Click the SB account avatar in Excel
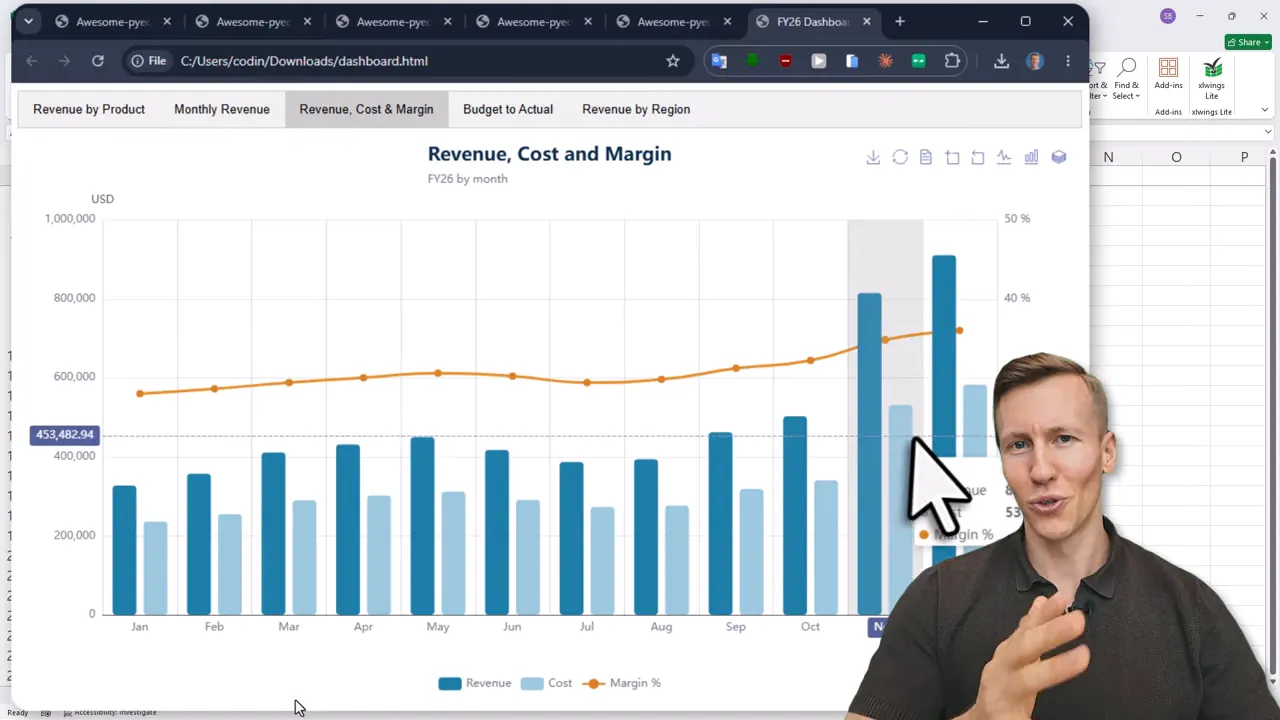The width and height of the screenshot is (1280, 720). click(1168, 15)
